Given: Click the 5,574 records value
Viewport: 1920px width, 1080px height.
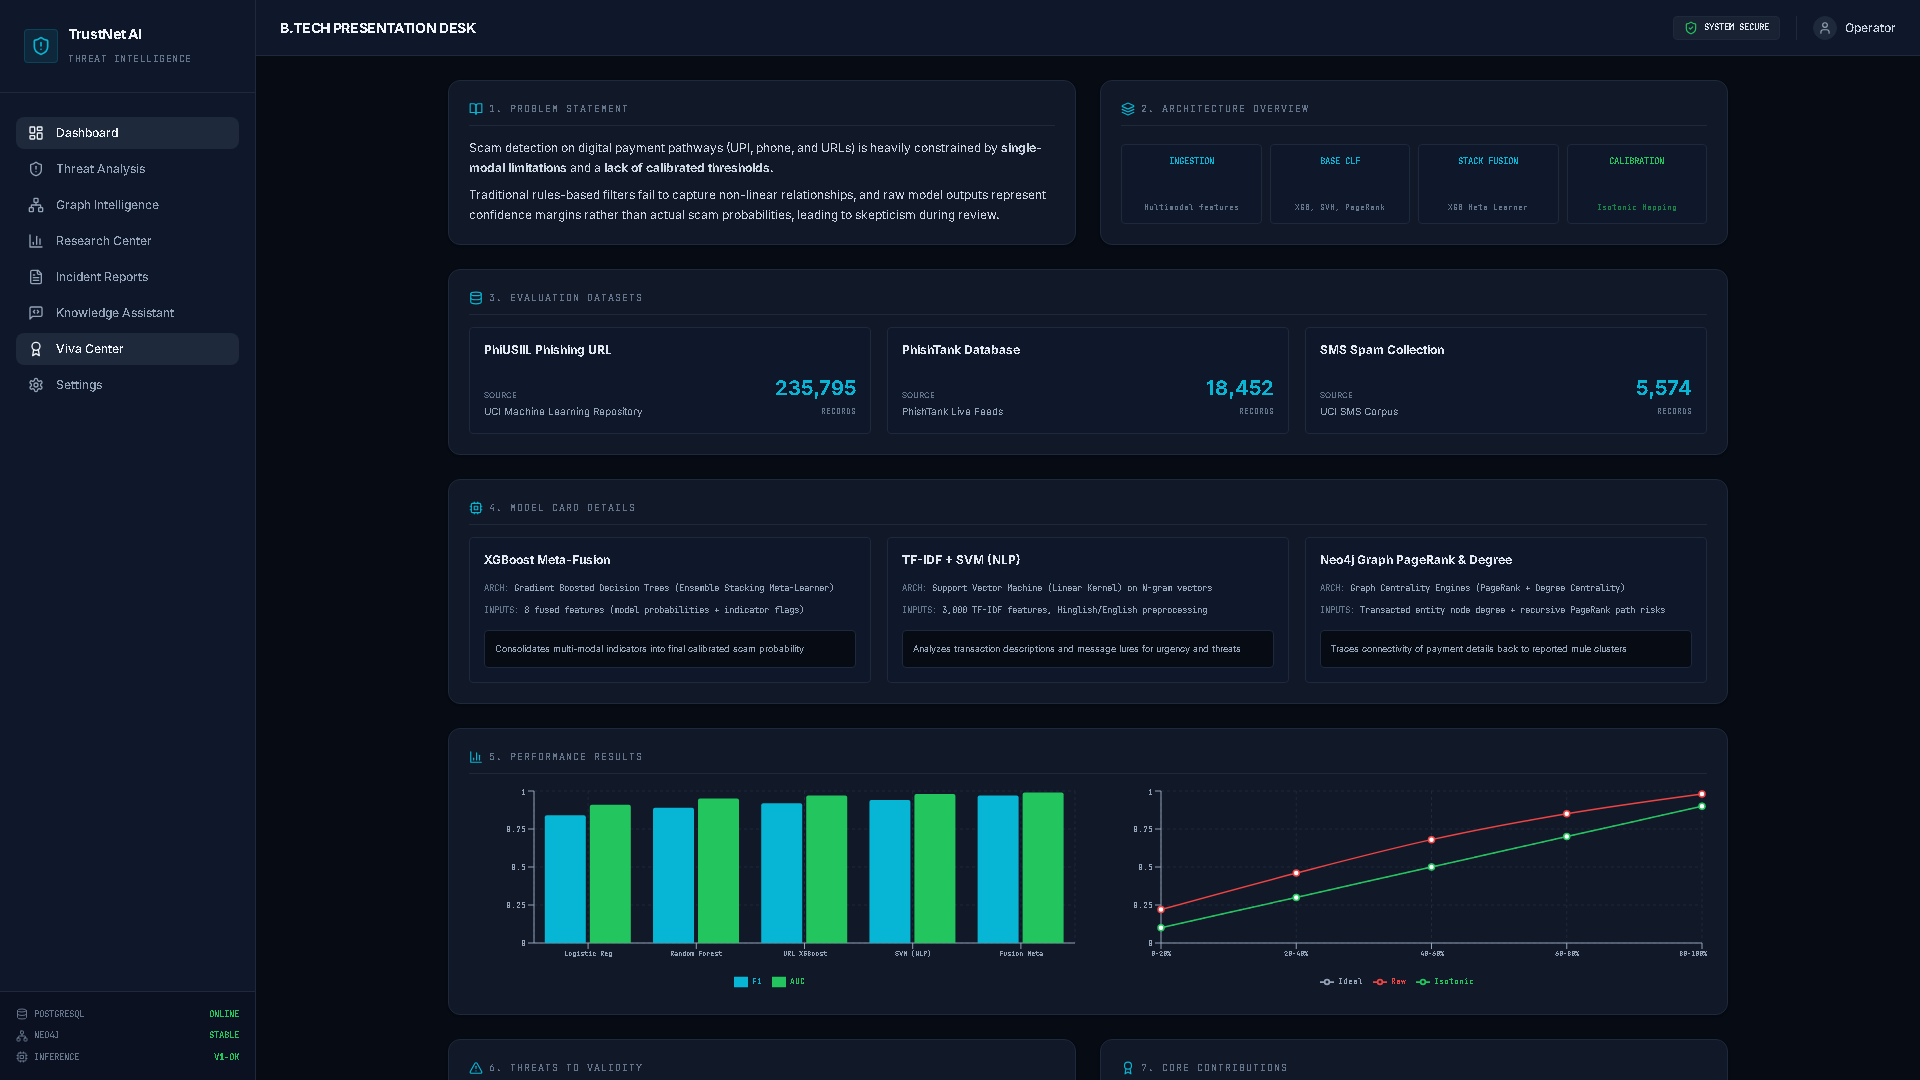Looking at the screenshot, I should [x=1663, y=388].
